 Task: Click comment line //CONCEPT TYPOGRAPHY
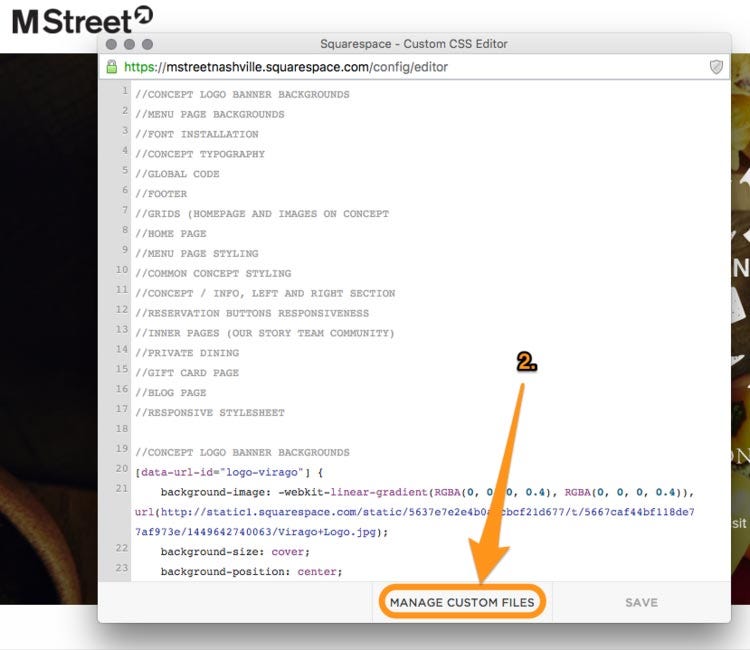(x=199, y=154)
